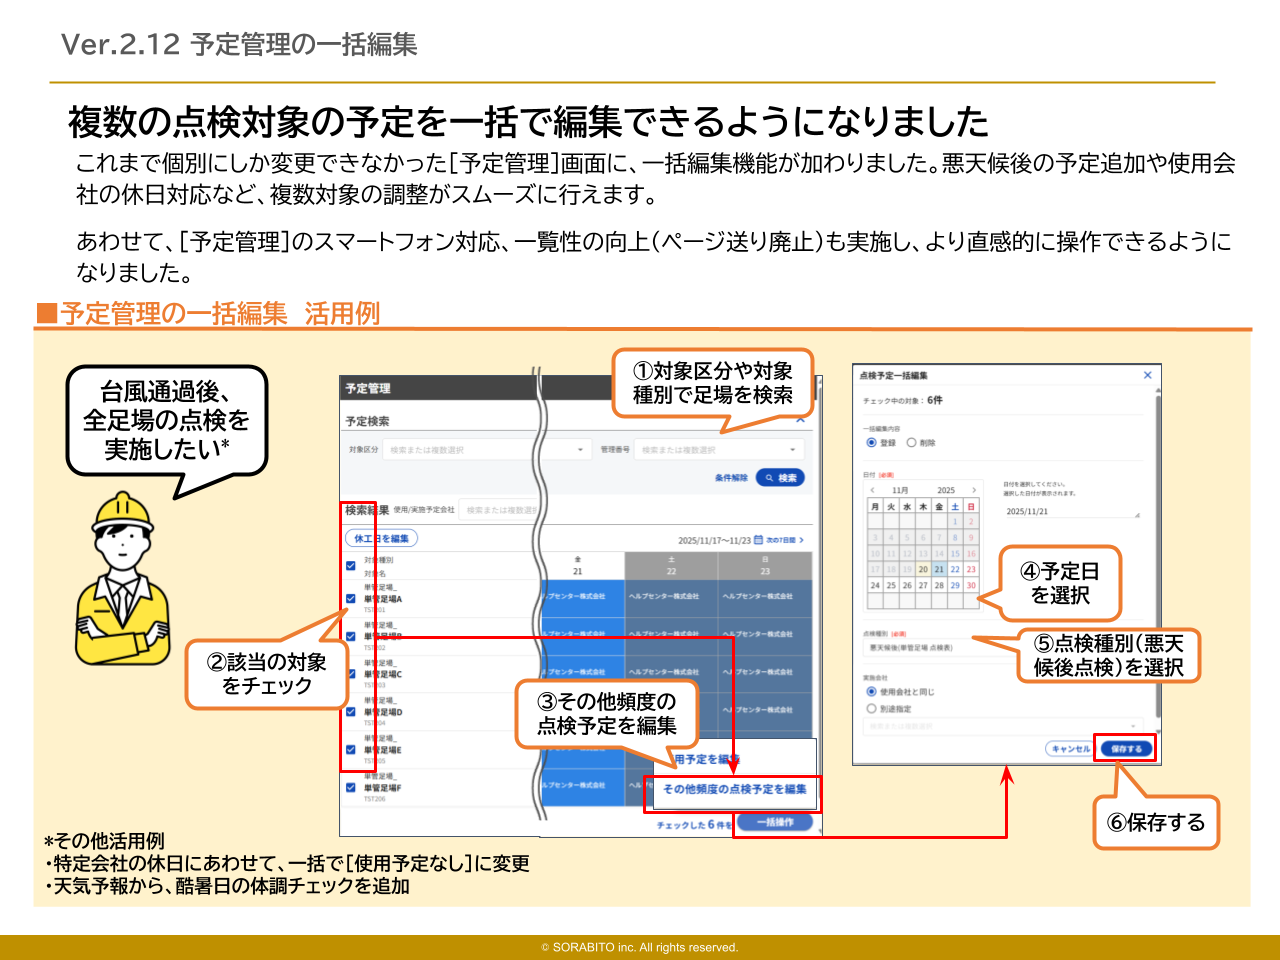
Task: Collapse the 予定検索 panel chevron
Action: coord(801,421)
